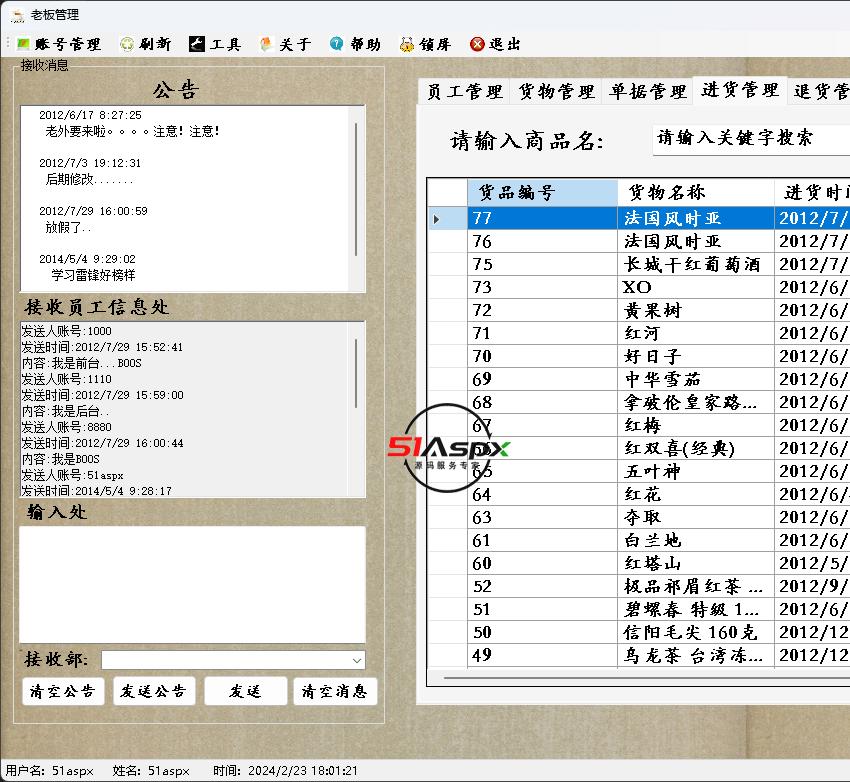Click the 用户名: 51aspx status entry
This screenshot has height=782, width=850.
(x=50, y=771)
